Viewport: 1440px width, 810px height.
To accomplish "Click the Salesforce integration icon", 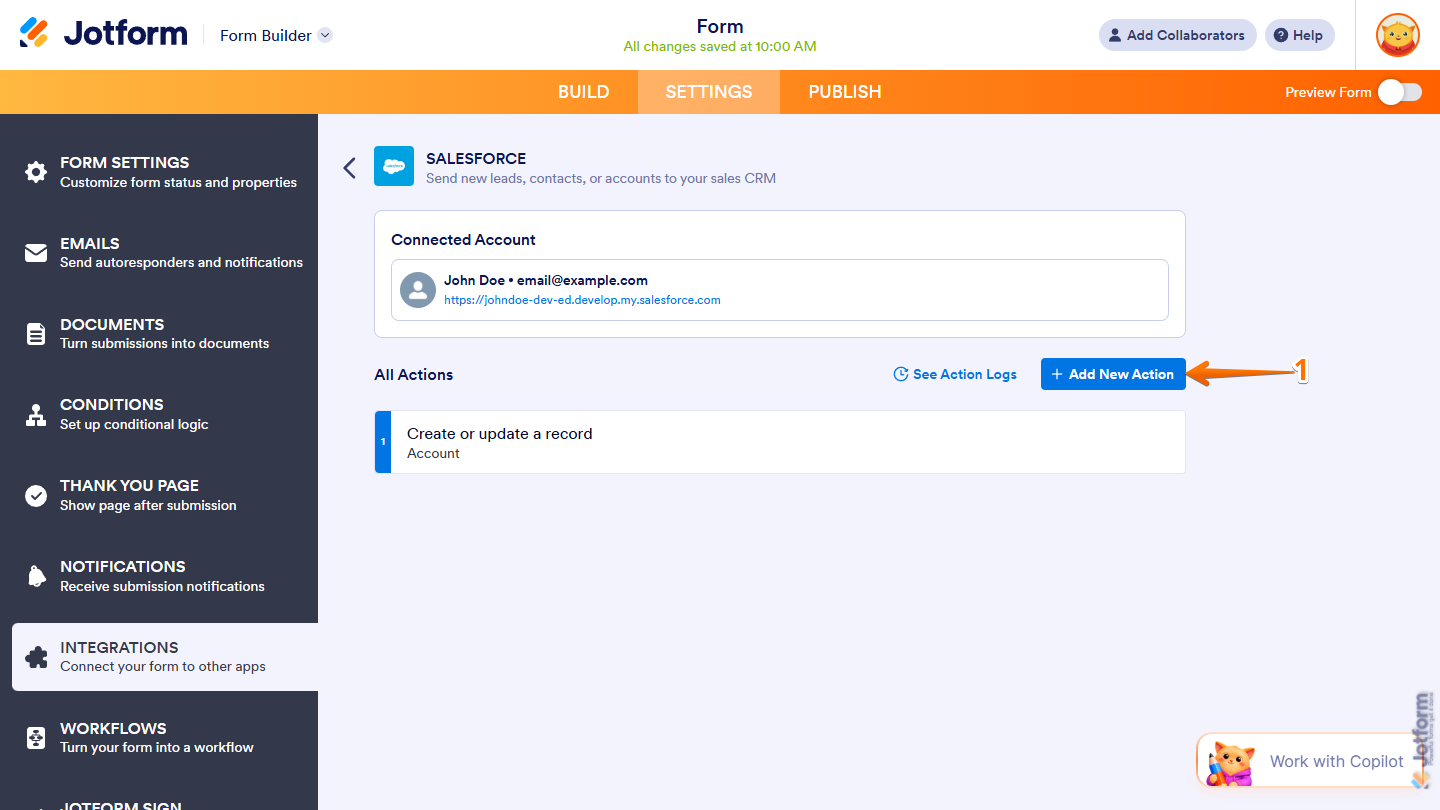I will click(393, 166).
